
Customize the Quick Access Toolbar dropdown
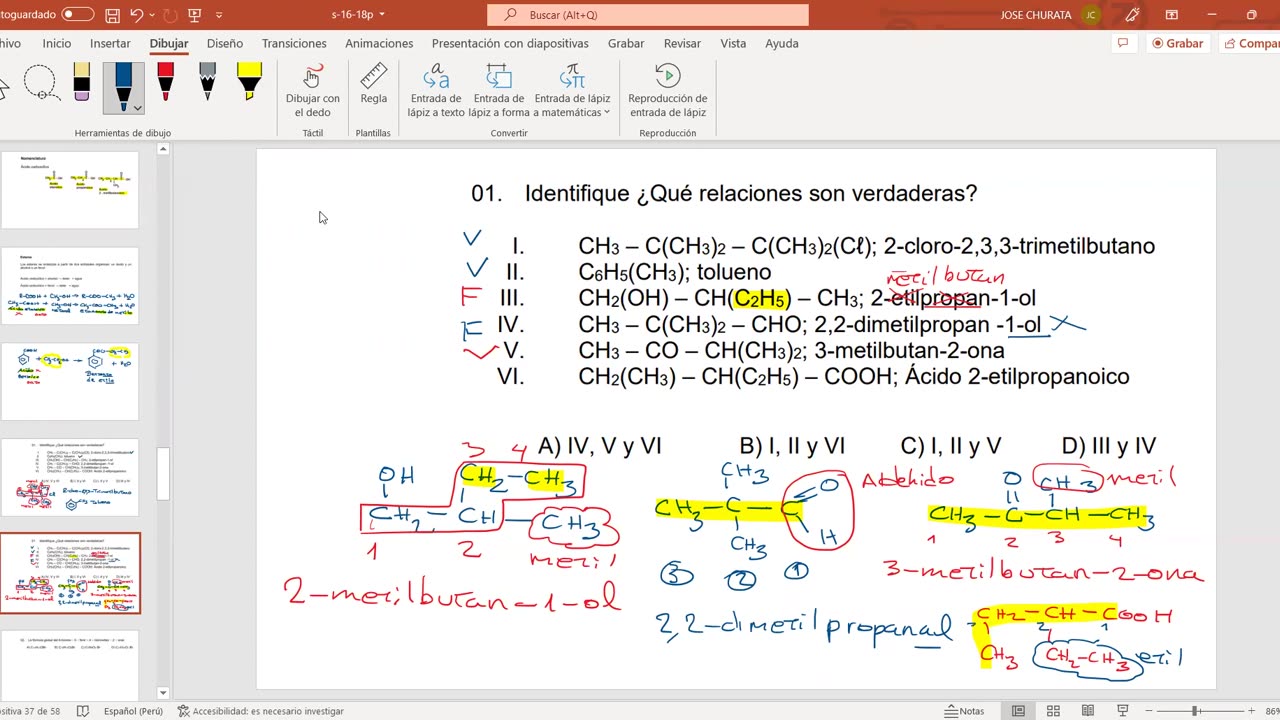click(x=219, y=15)
